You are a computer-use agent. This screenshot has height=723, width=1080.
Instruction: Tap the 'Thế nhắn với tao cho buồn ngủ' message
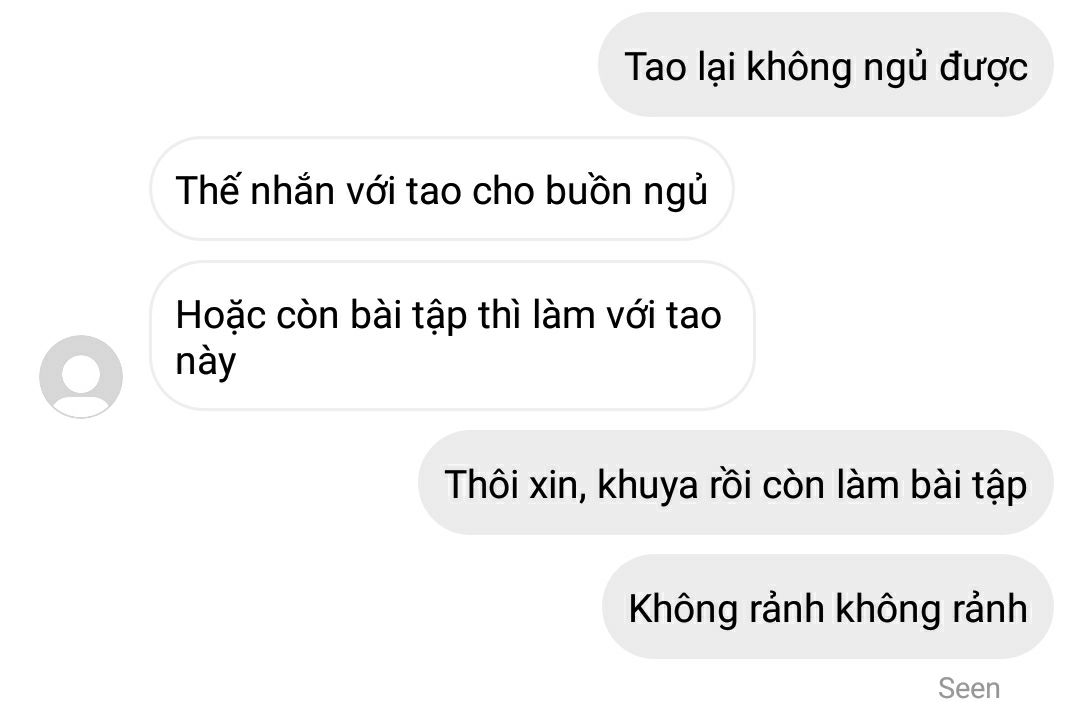pos(442,189)
